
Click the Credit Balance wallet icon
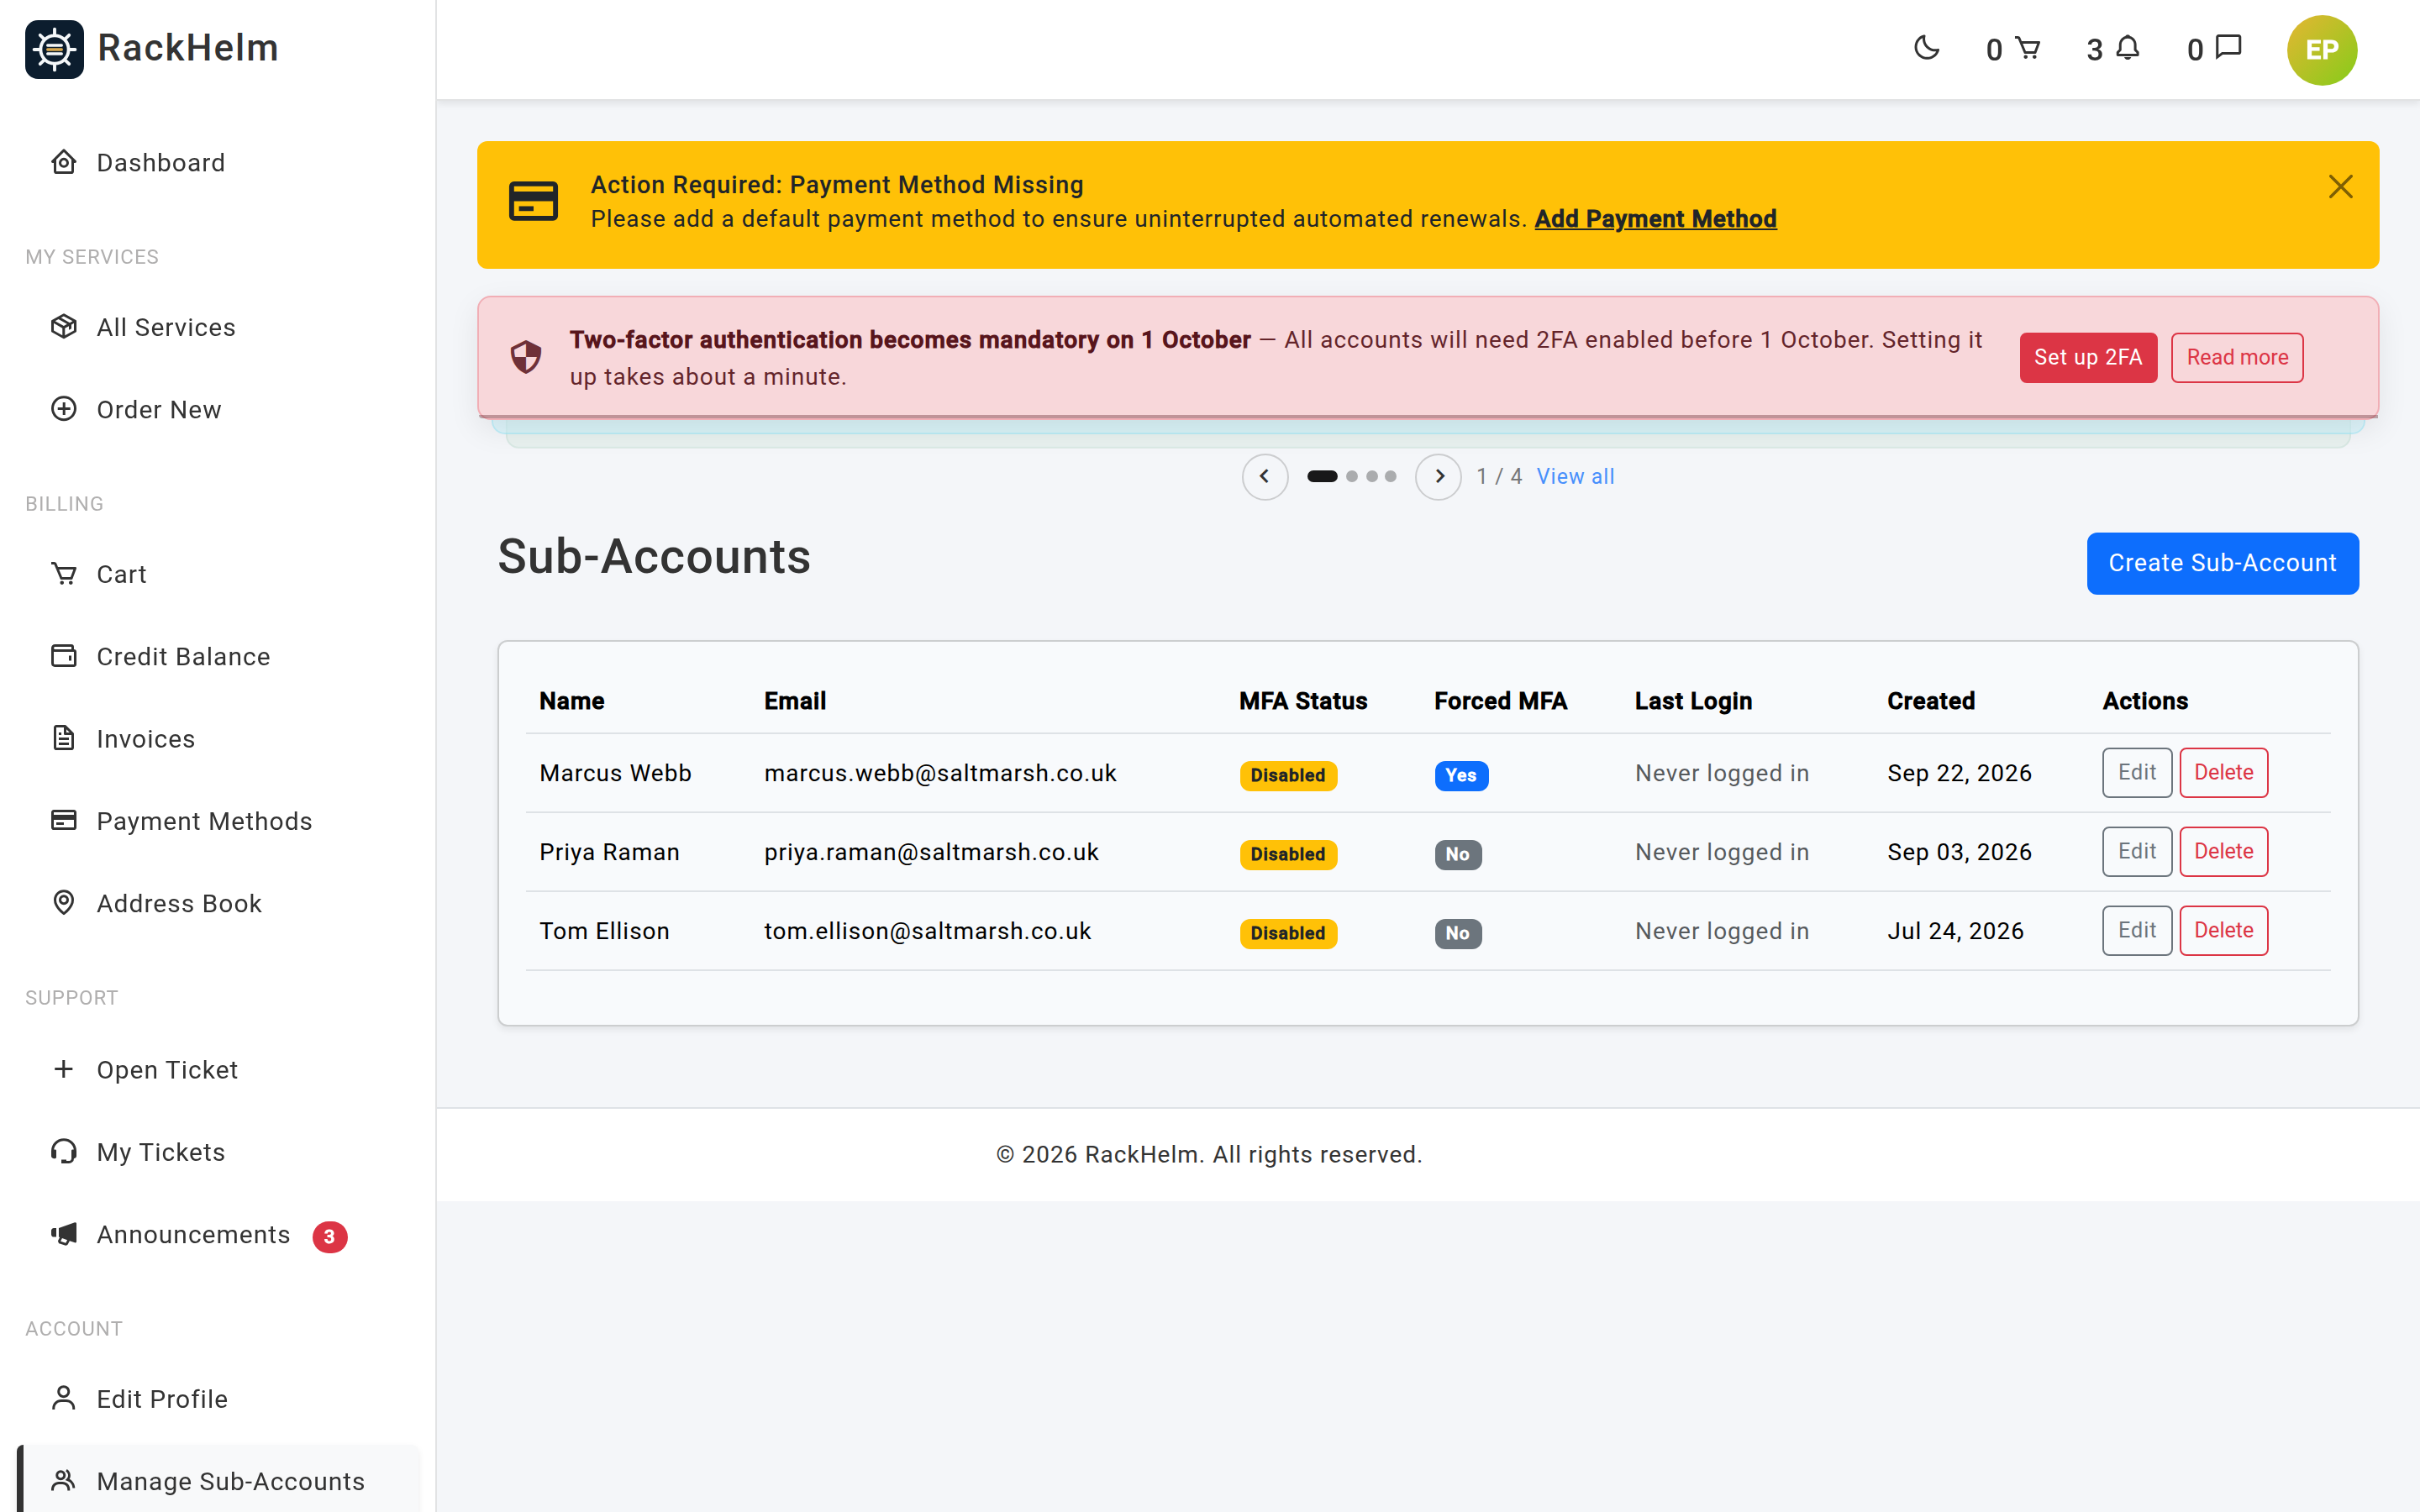(64, 656)
